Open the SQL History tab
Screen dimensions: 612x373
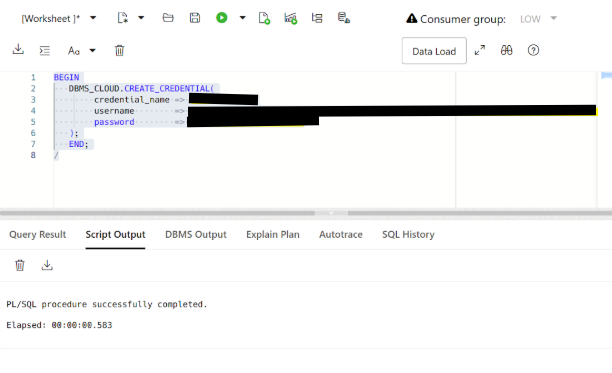pyautogui.click(x=408, y=234)
